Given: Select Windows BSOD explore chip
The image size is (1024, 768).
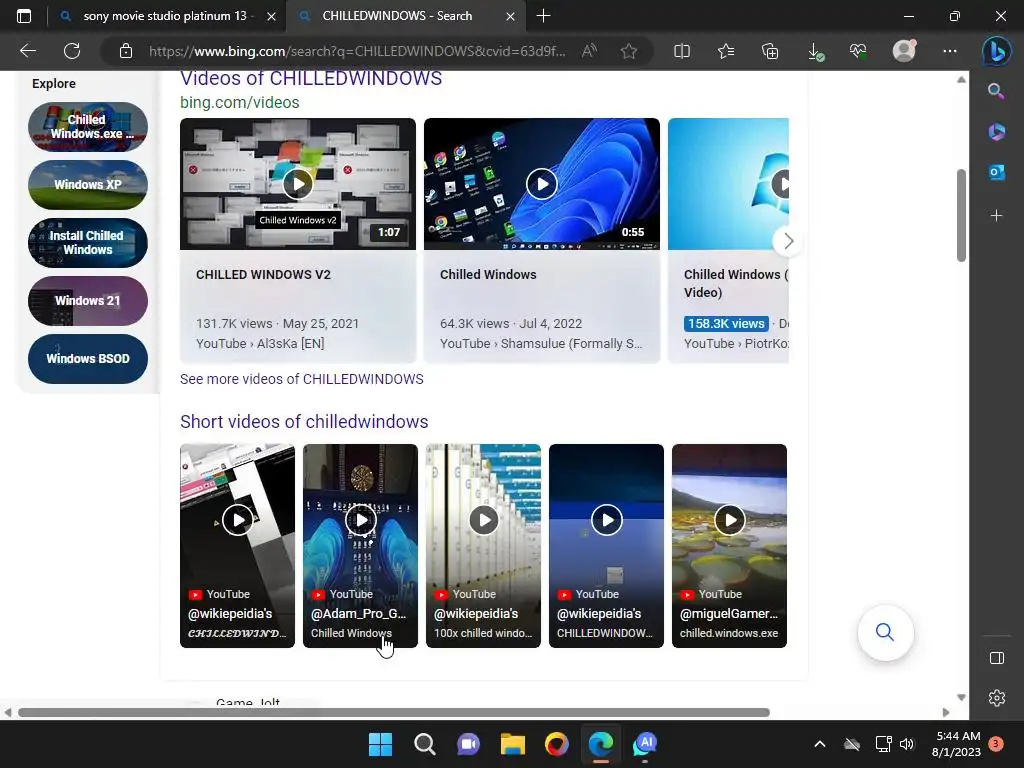Looking at the screenshot, I should coord(88,359).
